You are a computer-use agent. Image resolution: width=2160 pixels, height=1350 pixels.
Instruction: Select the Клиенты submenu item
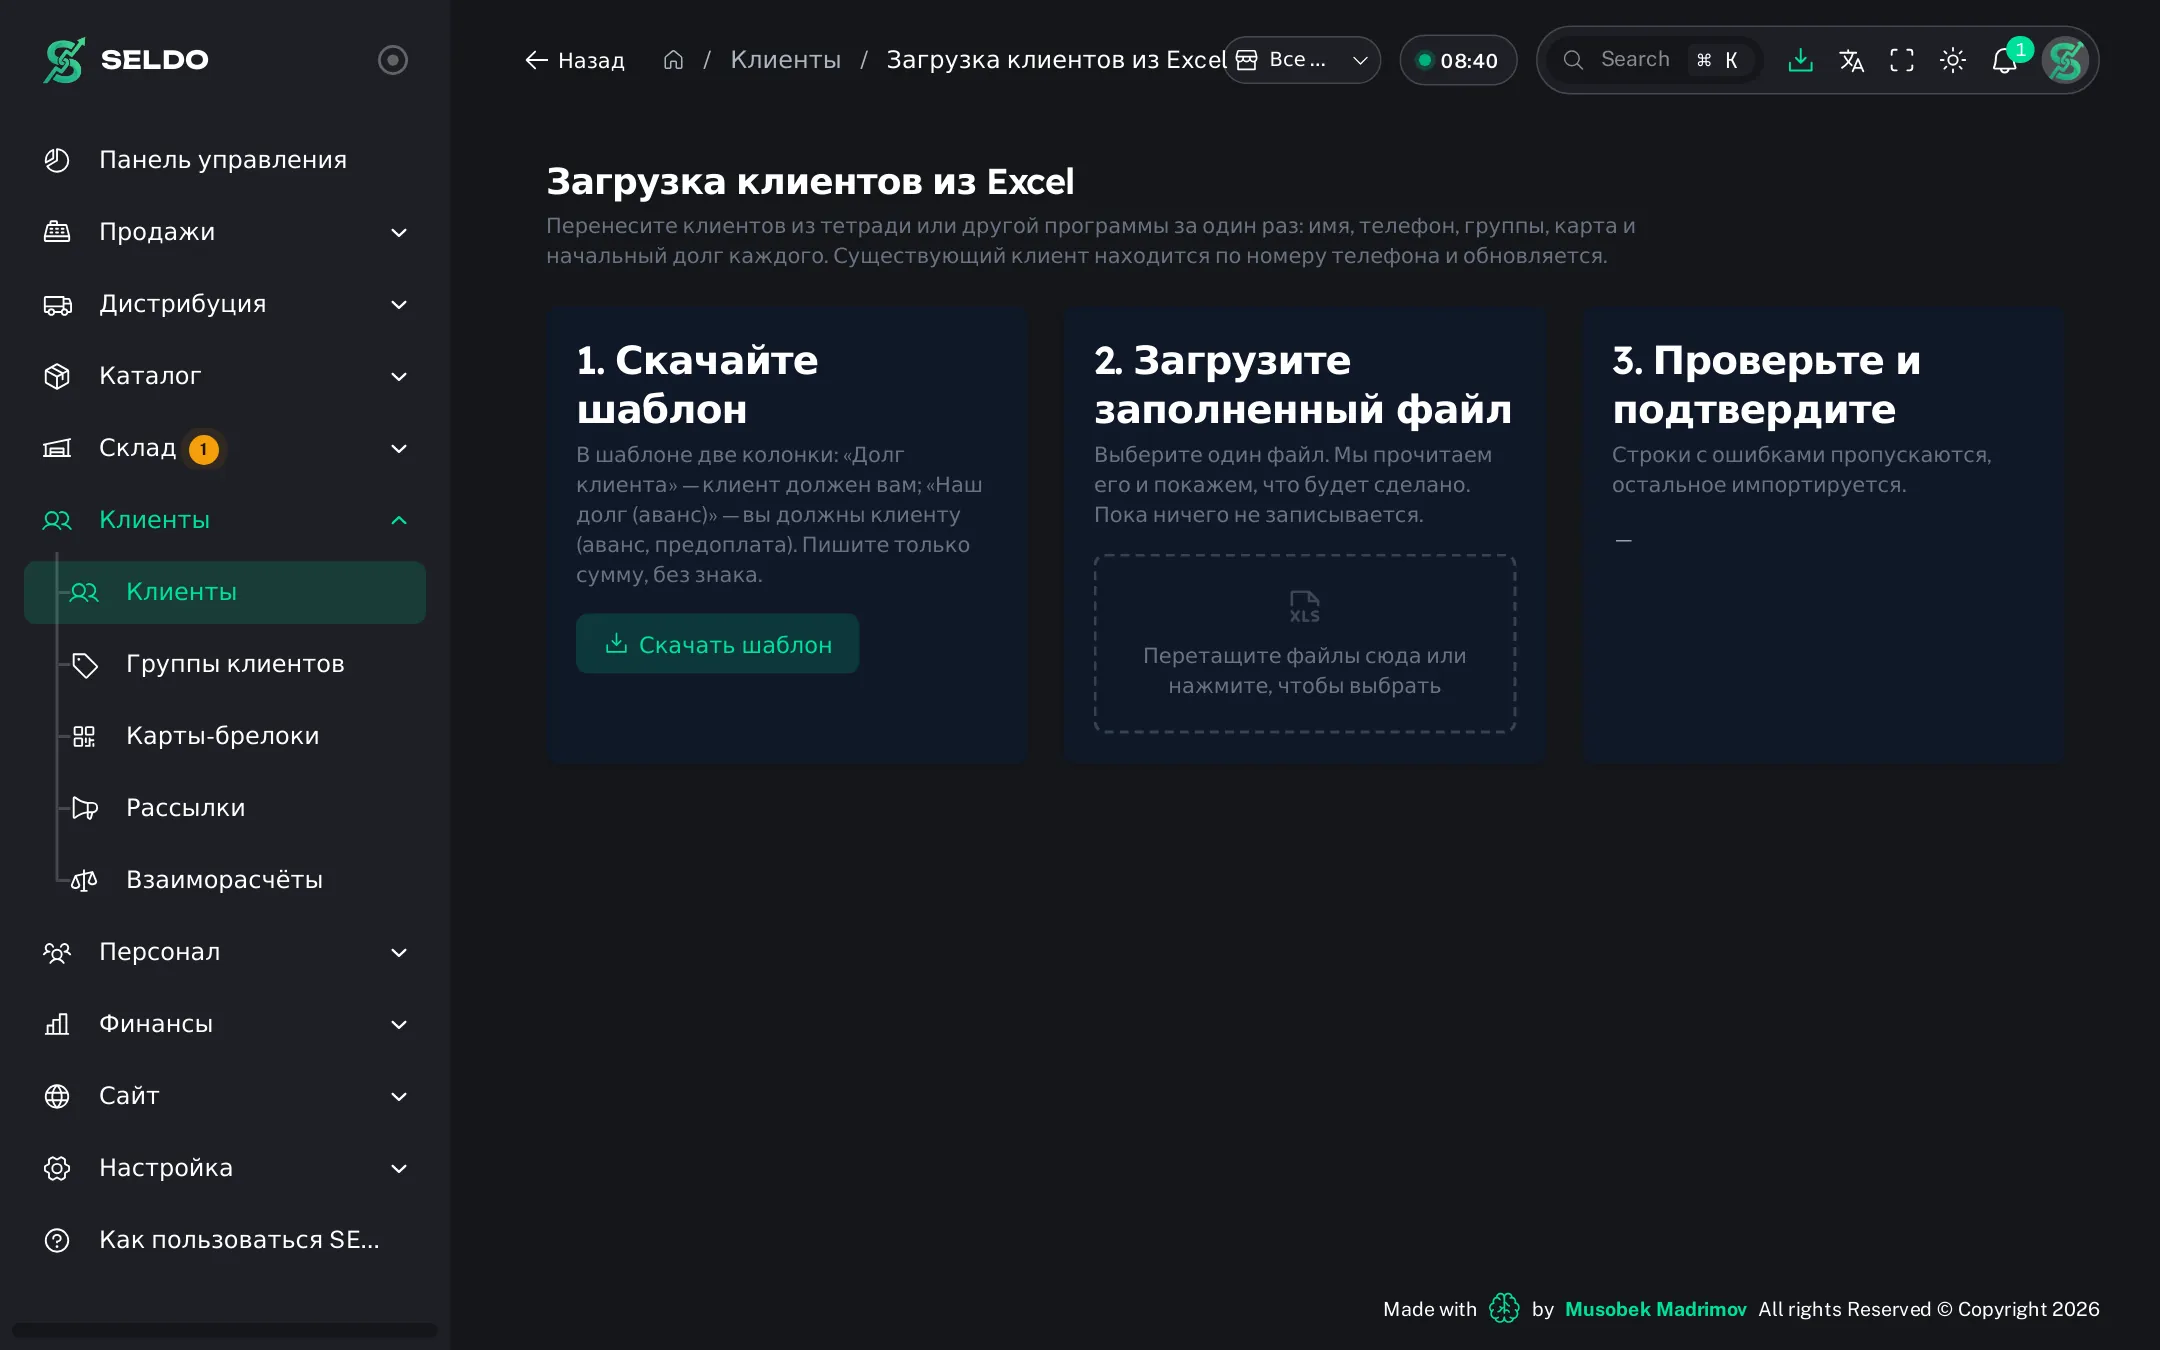tap(225, 592)
